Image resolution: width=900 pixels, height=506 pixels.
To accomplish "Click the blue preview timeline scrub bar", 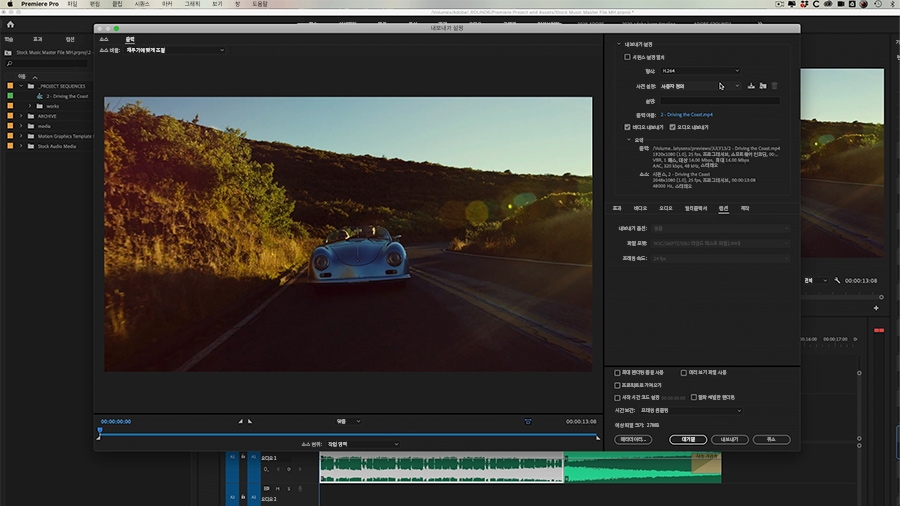I will pos(348,434).
